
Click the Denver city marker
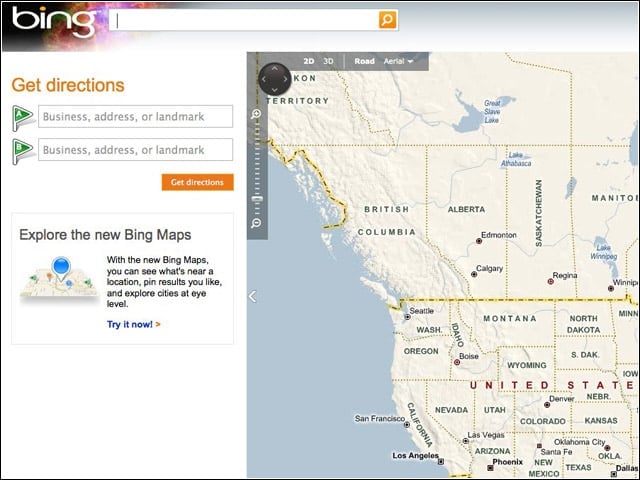(x=547, y=405)
